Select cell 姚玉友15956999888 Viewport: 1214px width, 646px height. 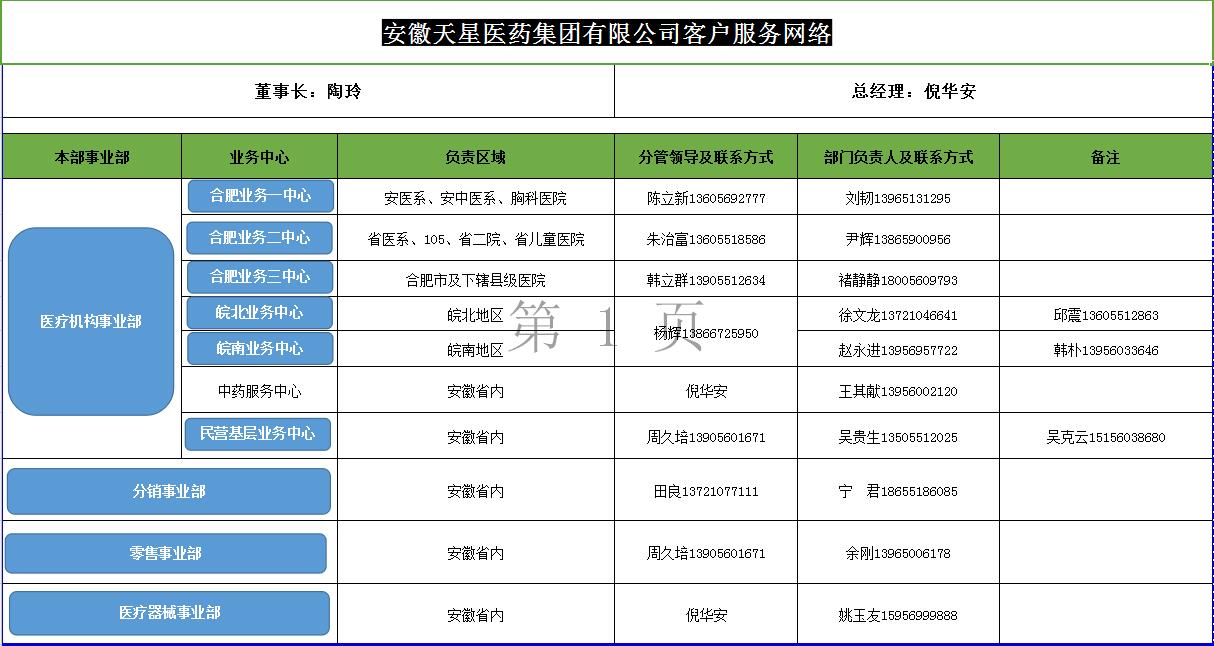(x=898, y=615)
